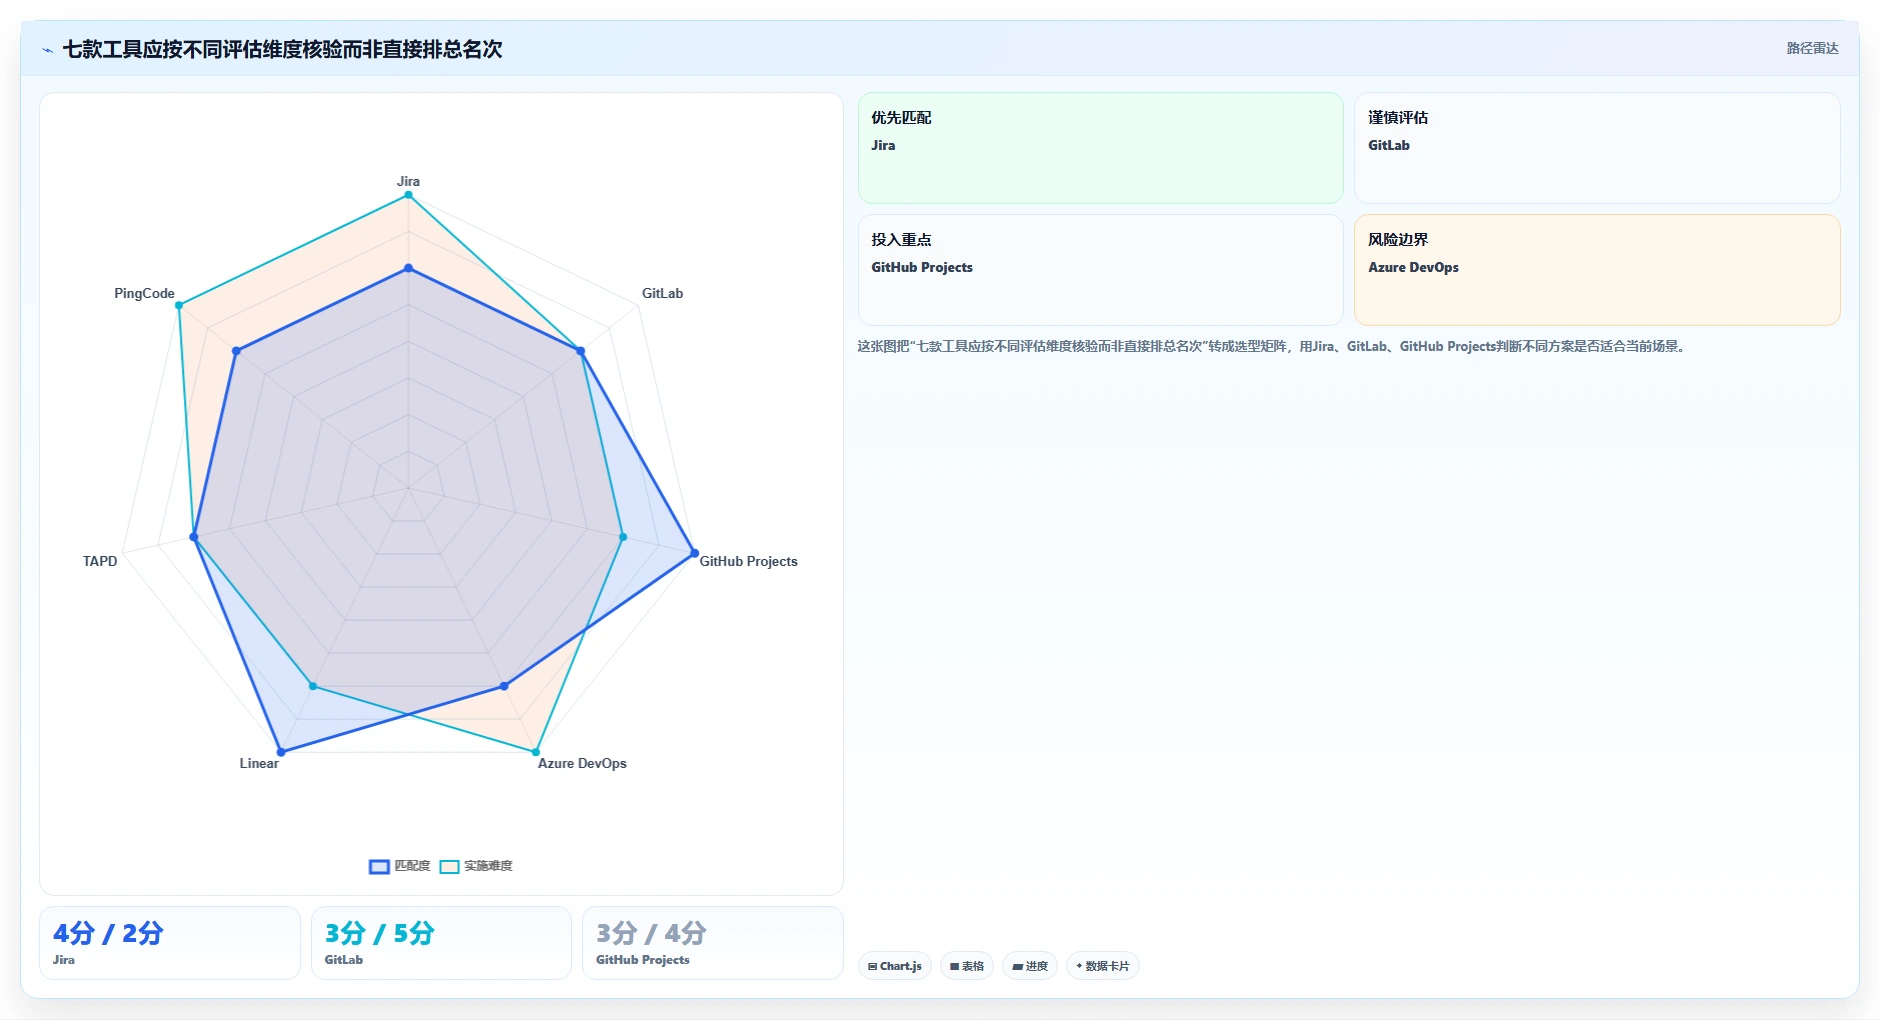Click the description paragraph starting with 这张图把

coord(1272,346)
